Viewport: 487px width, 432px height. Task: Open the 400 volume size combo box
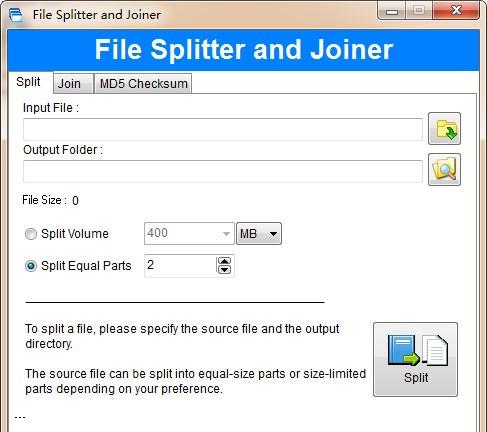pyautogui.click(x=189, y=233)
